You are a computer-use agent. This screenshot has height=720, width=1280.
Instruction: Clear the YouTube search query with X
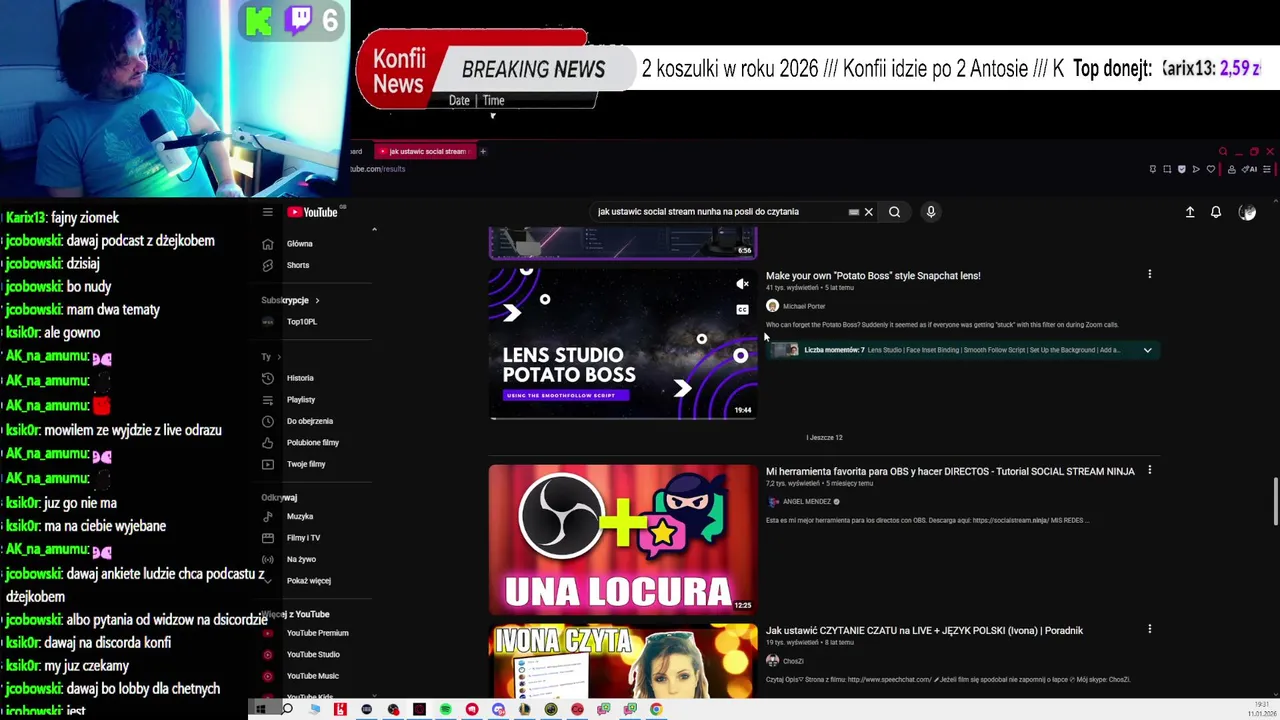[x=868, y=212]
